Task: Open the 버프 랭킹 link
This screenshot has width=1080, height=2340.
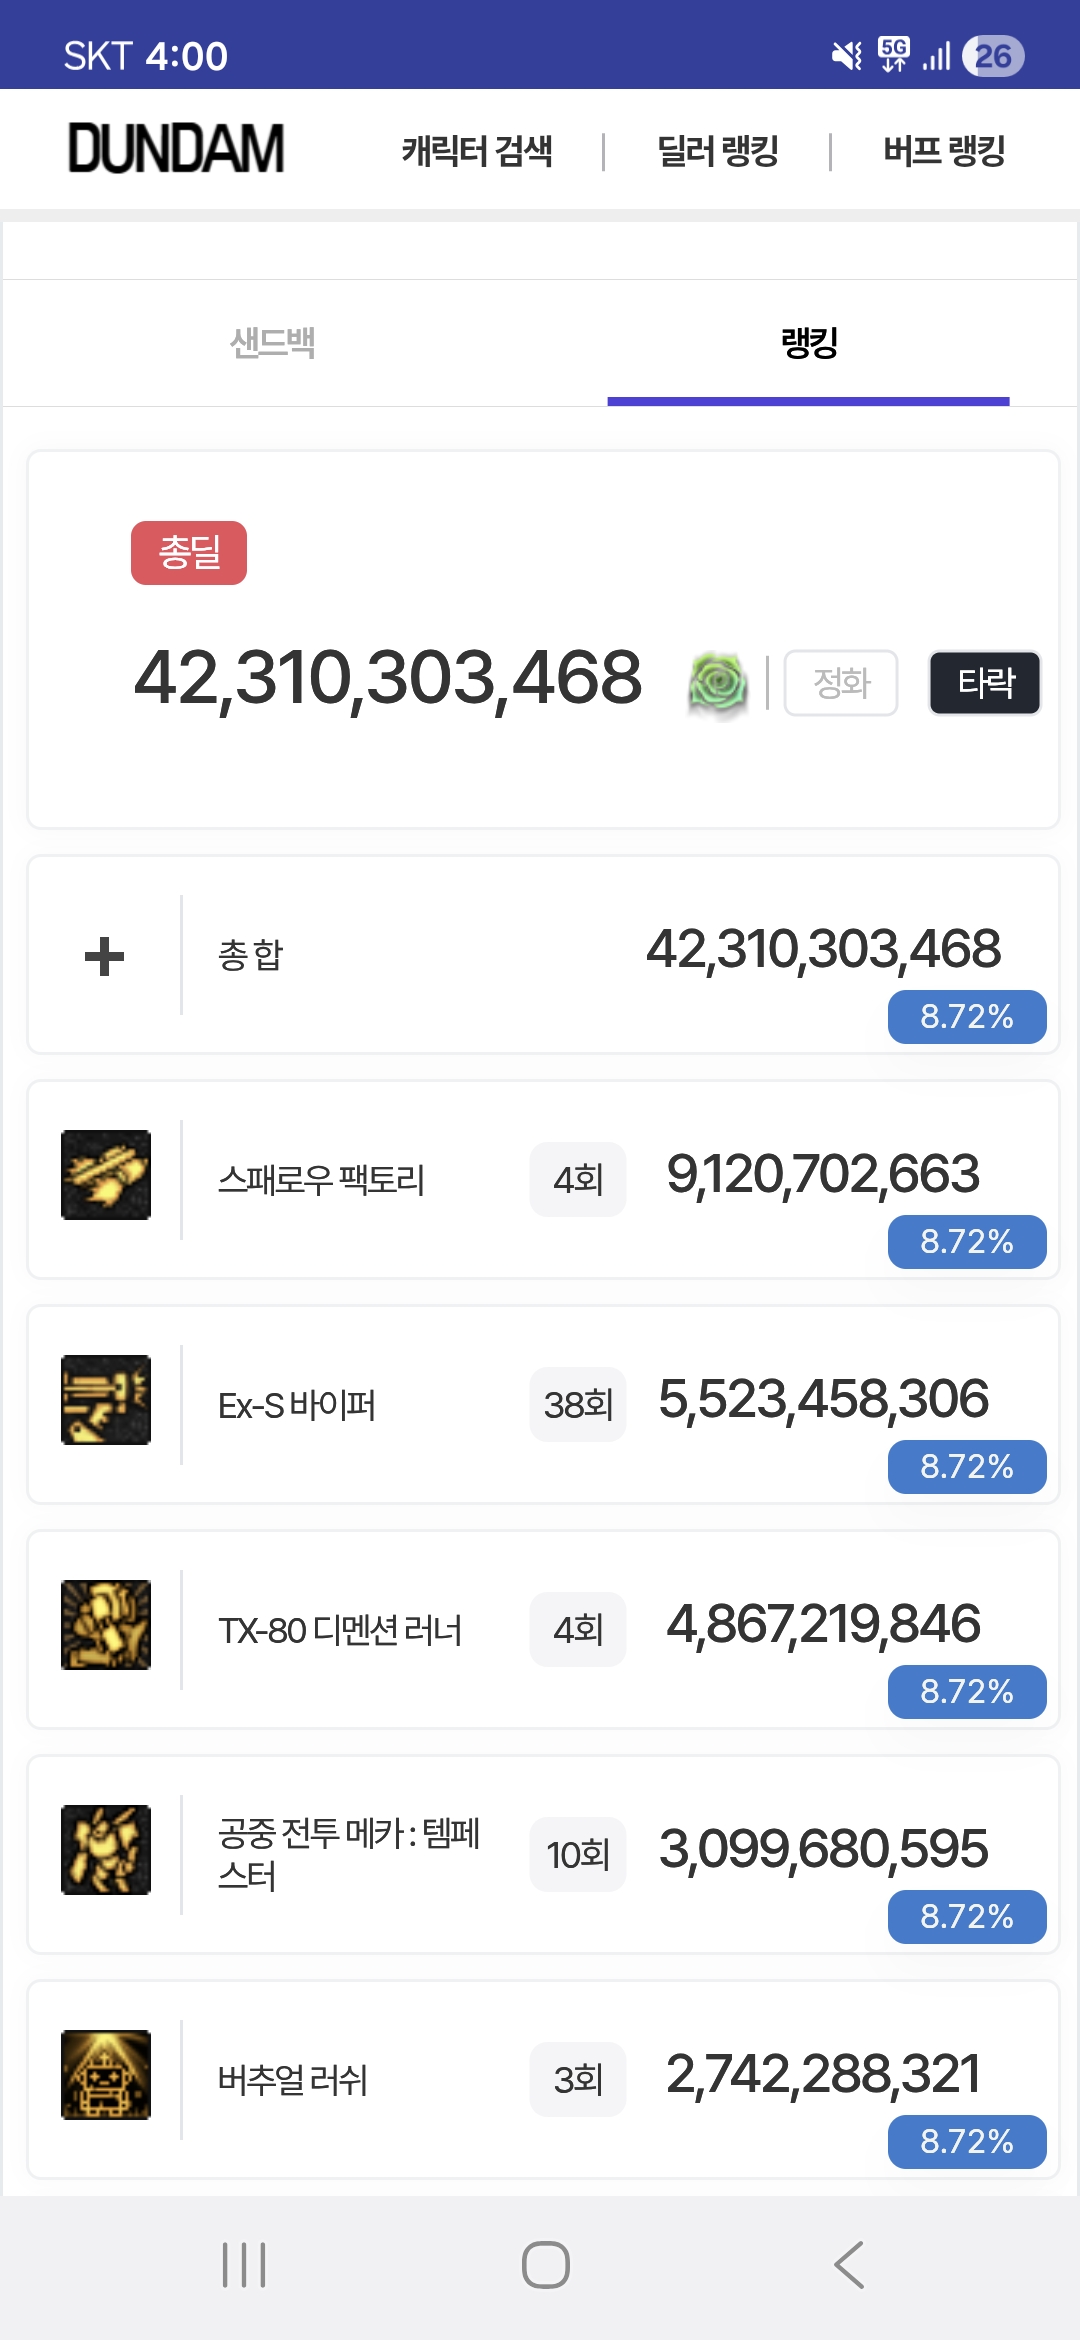Action: 944,151
